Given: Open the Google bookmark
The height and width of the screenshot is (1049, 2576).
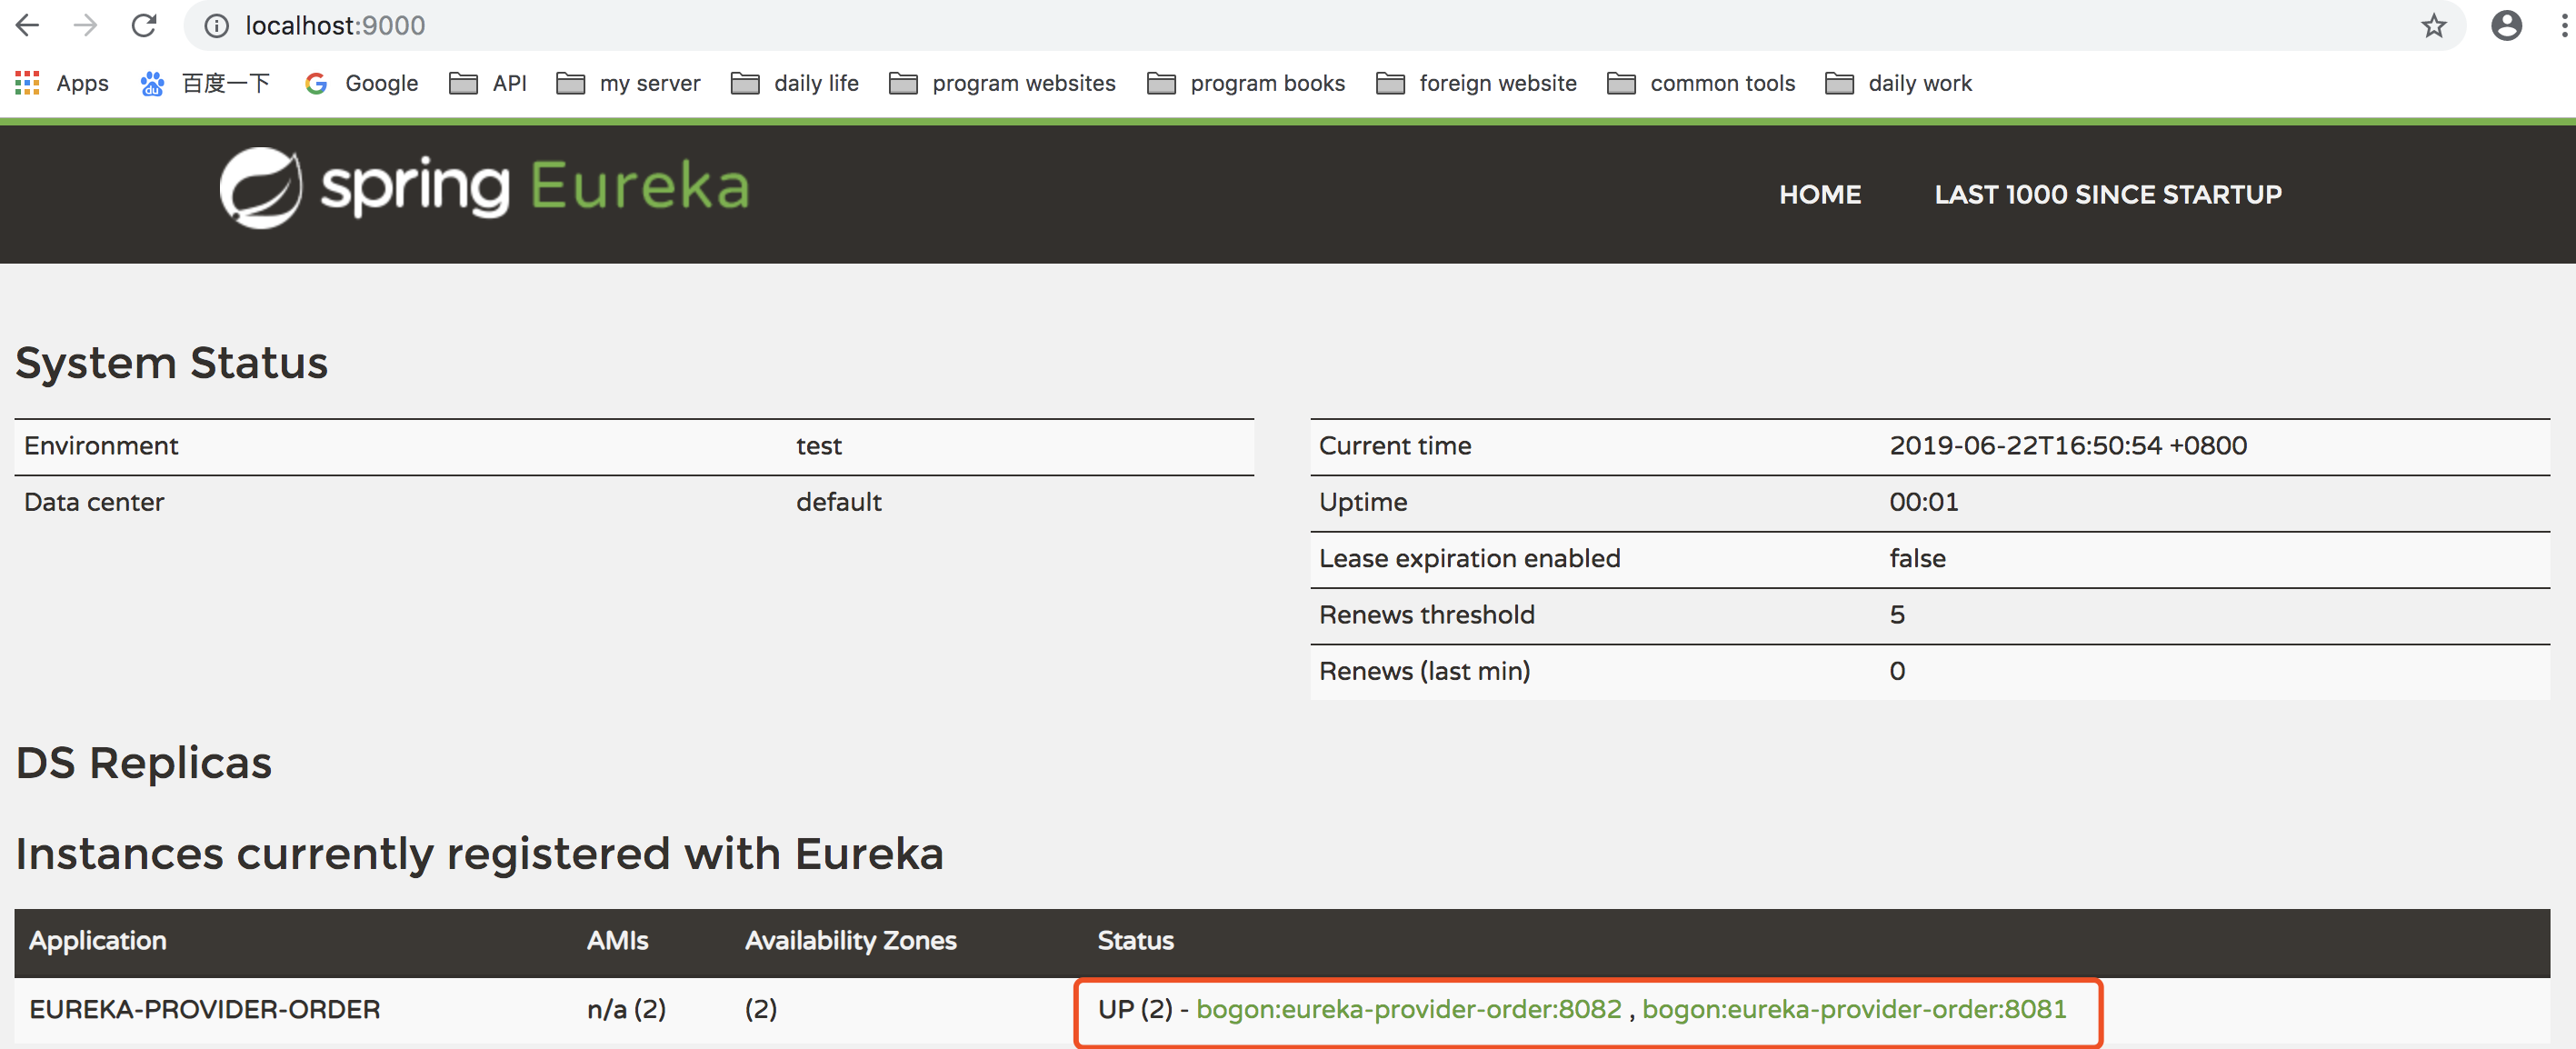Looking at the screenshot, I should (x=362, y=83).
